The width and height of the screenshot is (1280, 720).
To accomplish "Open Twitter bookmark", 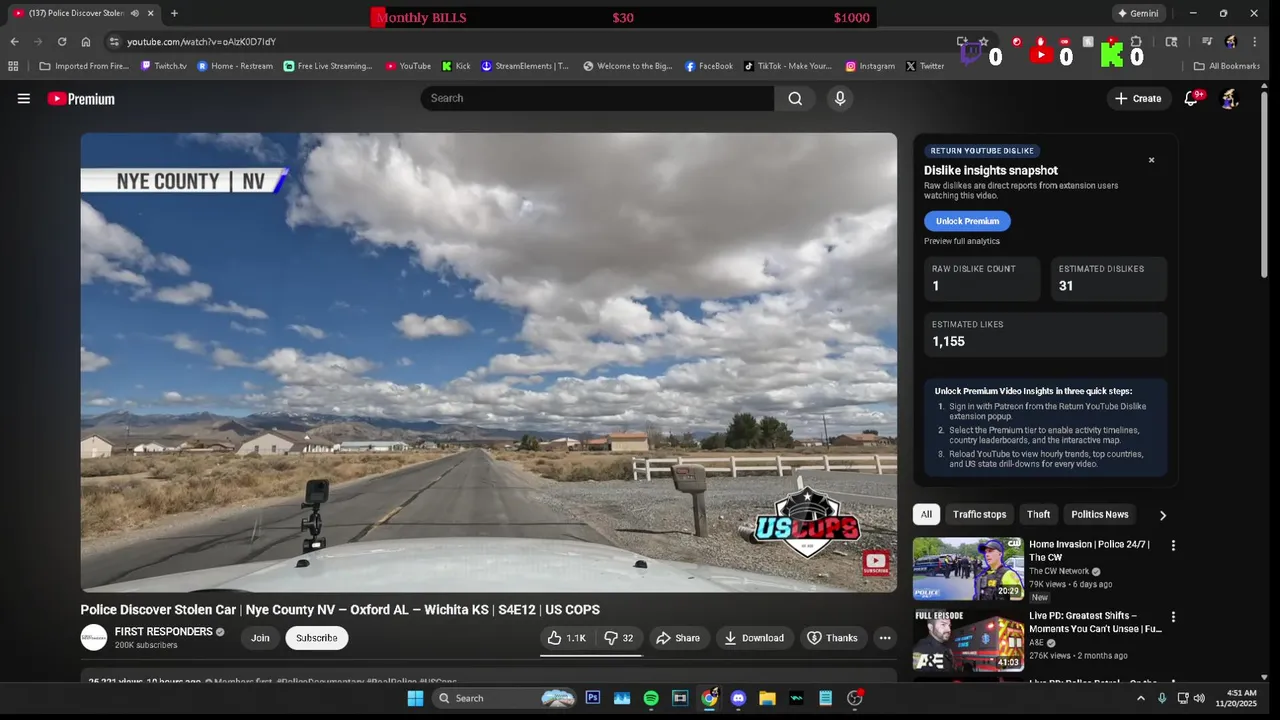I will pos(925,66).
